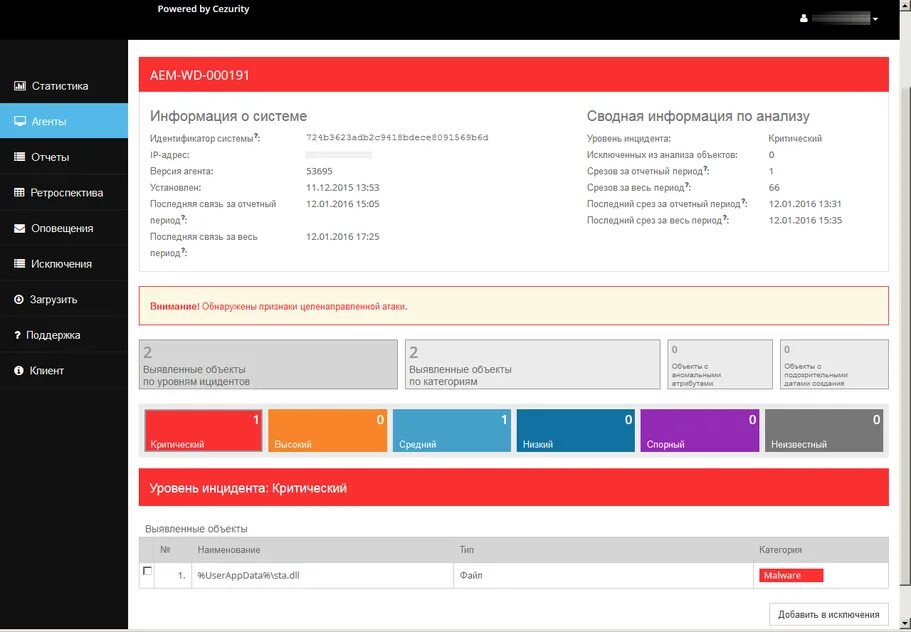Click the %UserAppData%\sta.dll file name

[x=249, y=576]
